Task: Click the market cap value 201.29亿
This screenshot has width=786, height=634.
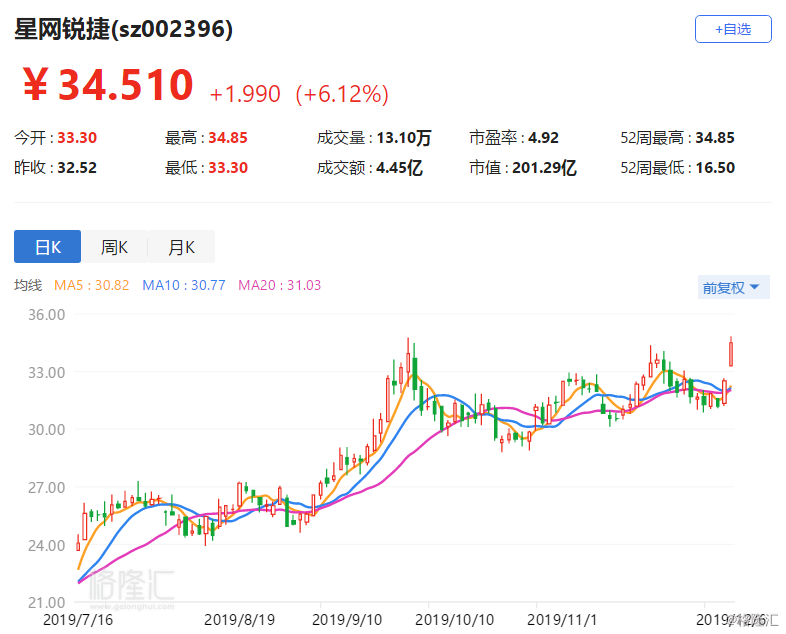Action: [x=544, y=167]
